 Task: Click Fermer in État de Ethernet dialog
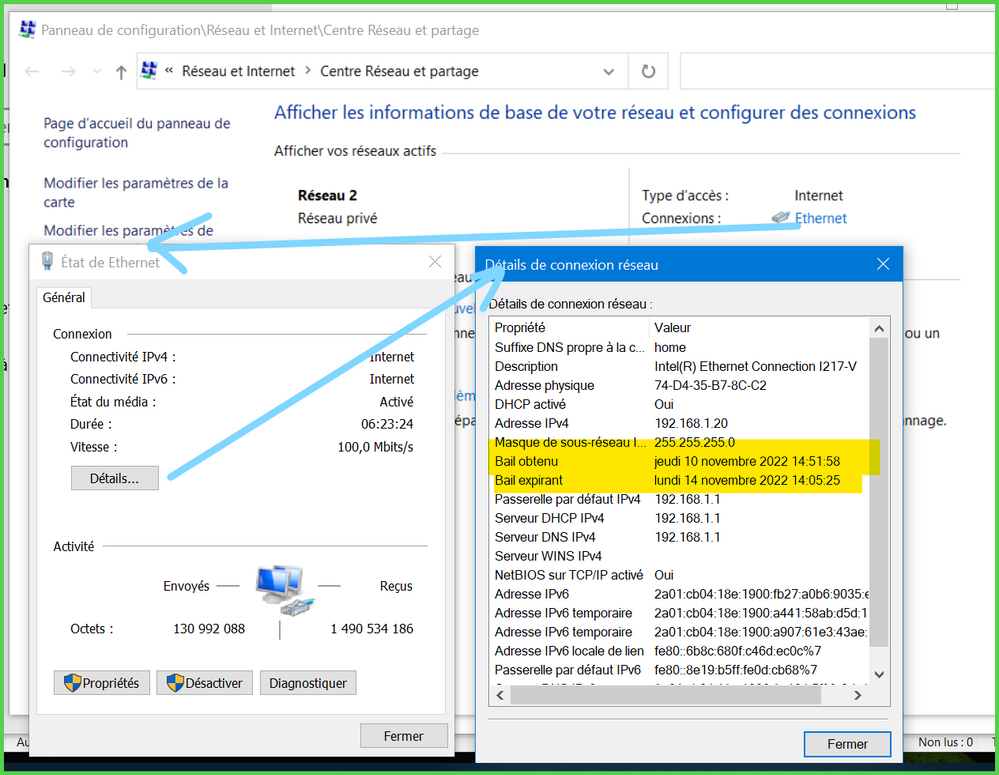click(x=403, y=735)
